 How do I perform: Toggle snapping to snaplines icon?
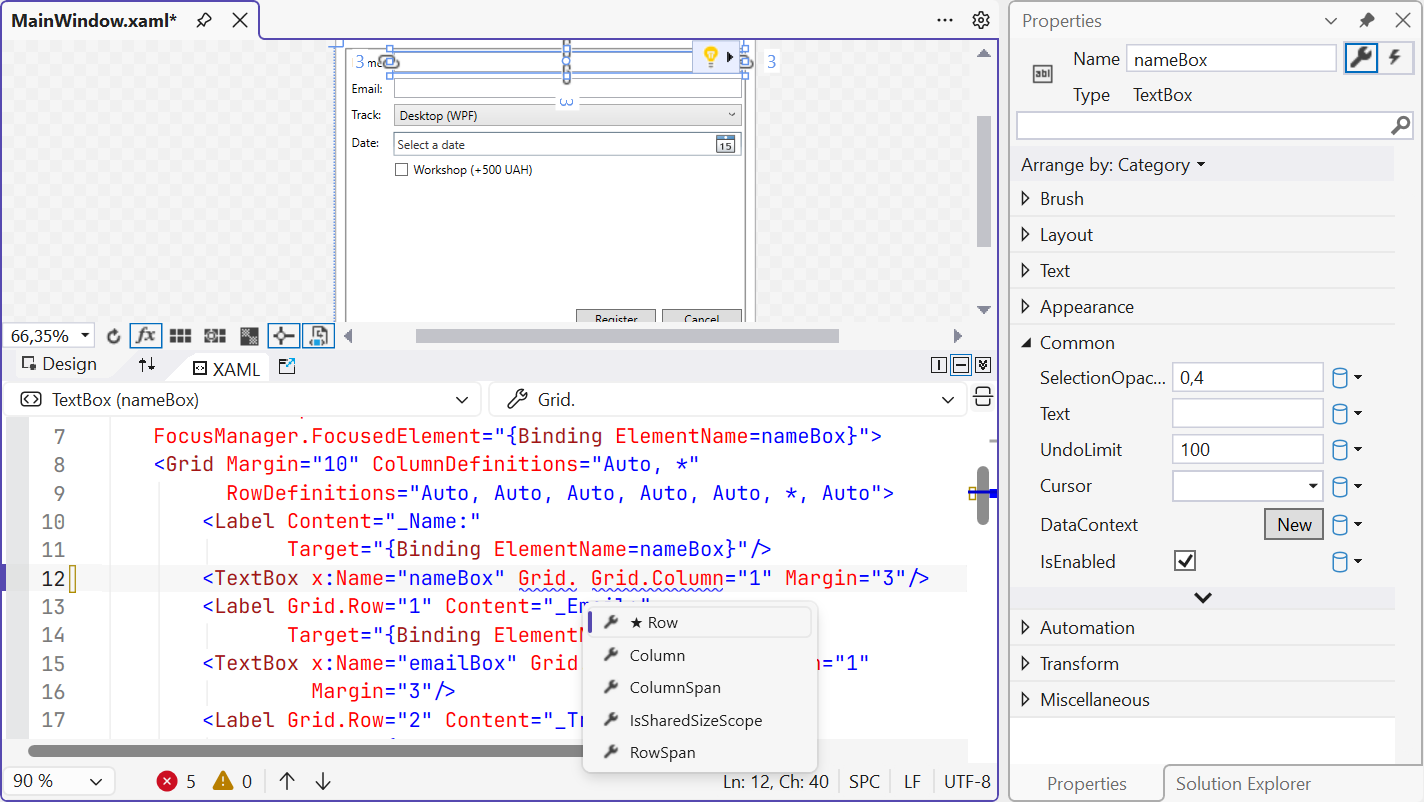click(x=283, y=336)
